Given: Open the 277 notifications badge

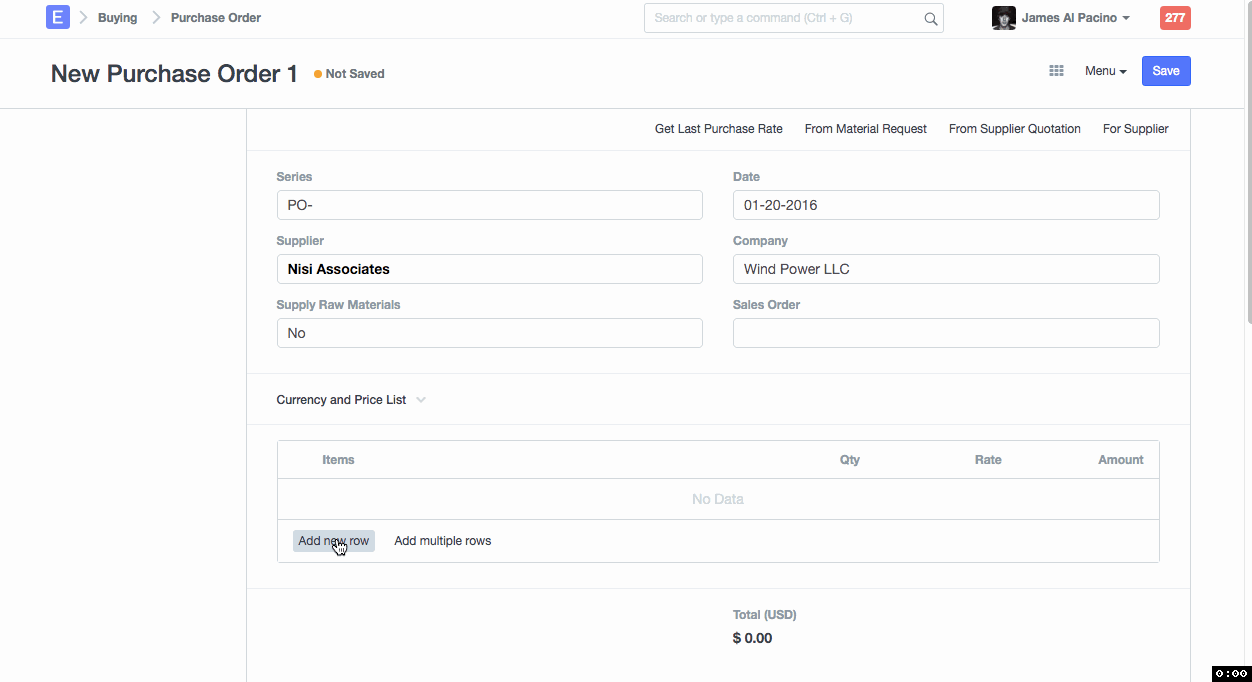Looking at the screenshot, I should pyautogui.click(x=1175, y=18).
